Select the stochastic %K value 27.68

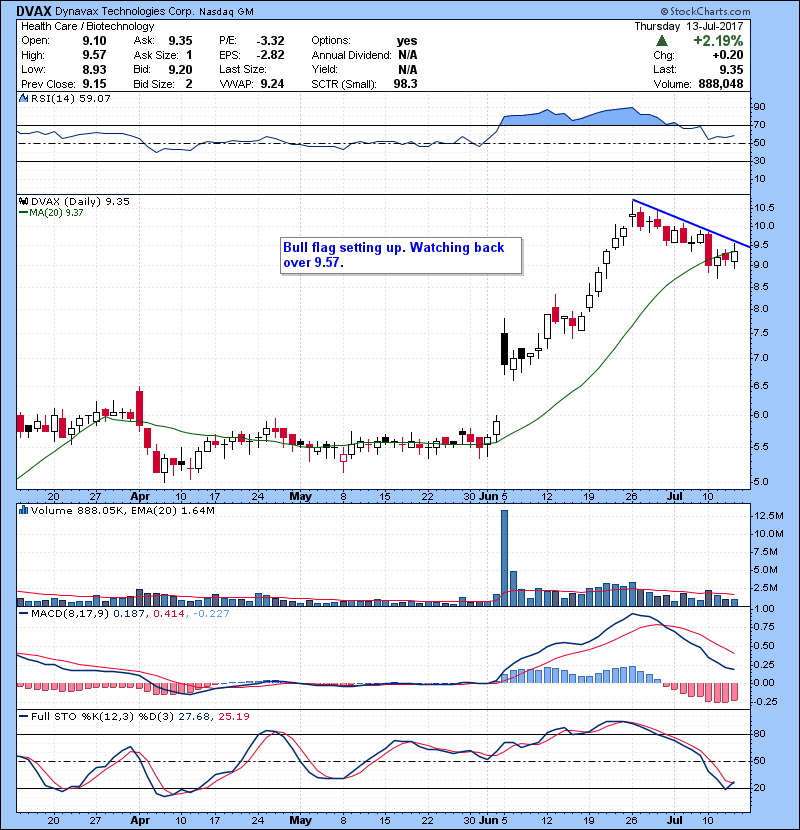(193, 717)
